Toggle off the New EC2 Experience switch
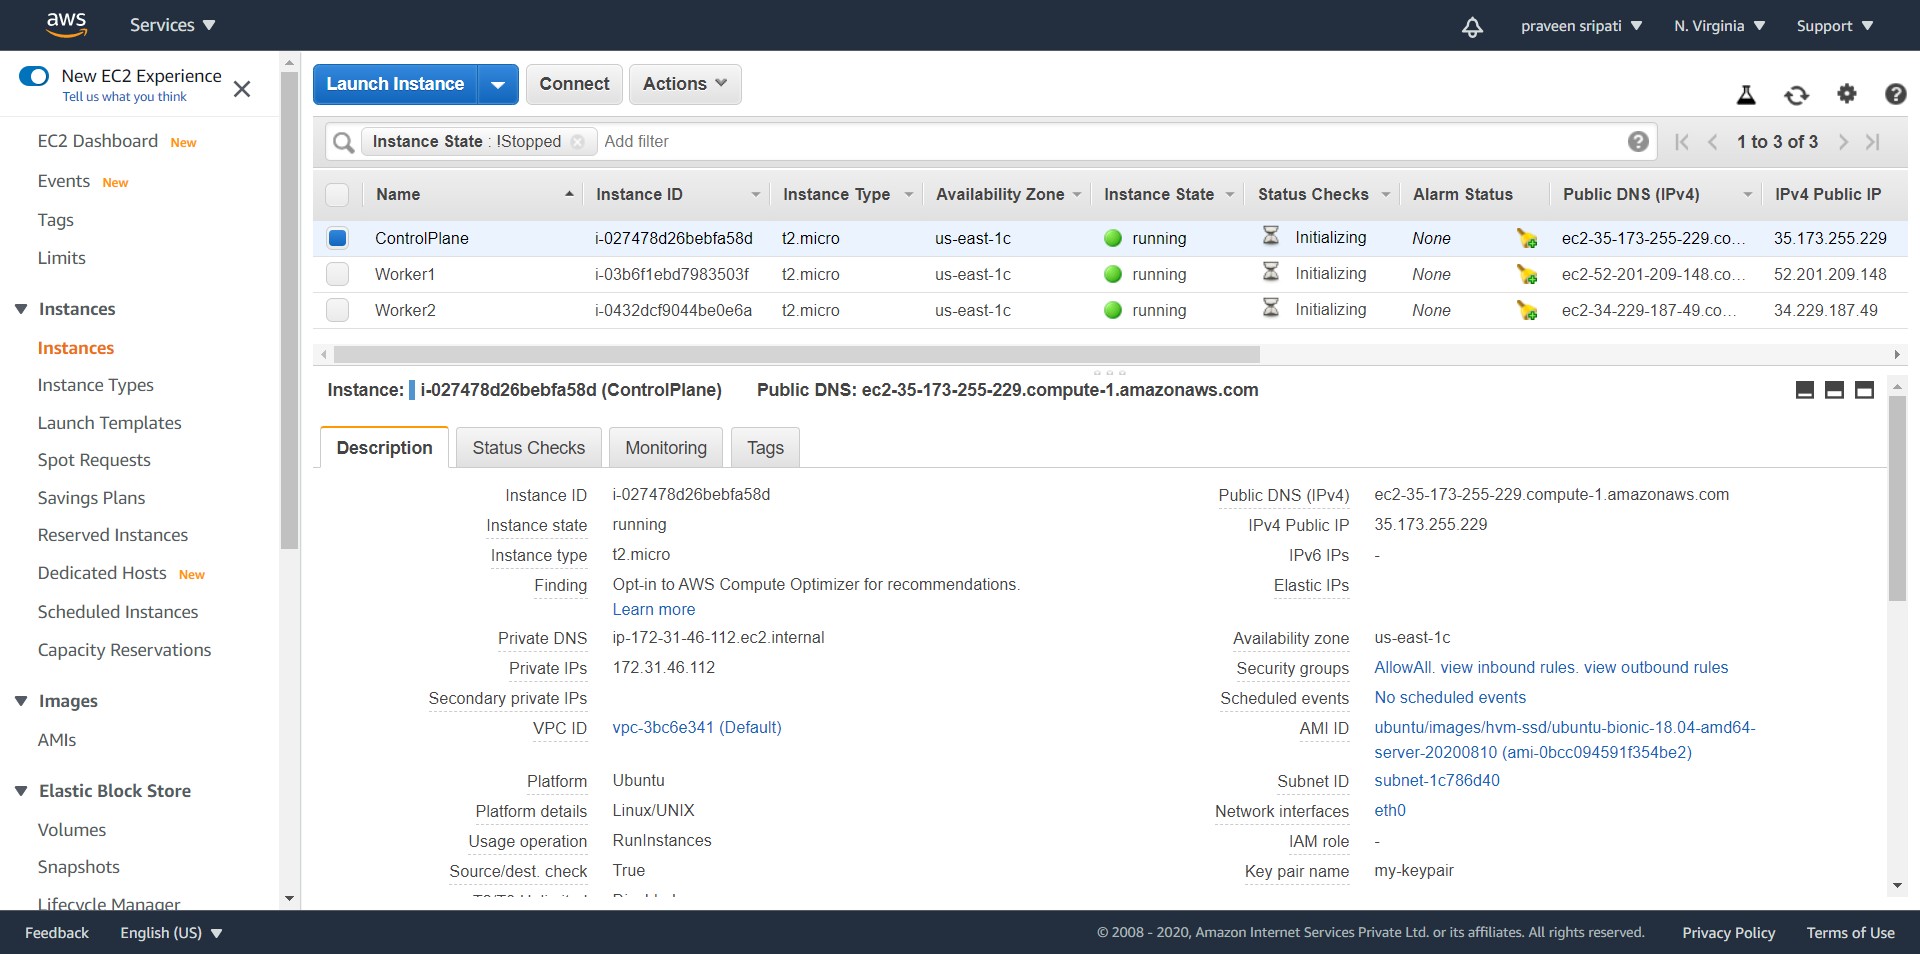 (33, 75)
